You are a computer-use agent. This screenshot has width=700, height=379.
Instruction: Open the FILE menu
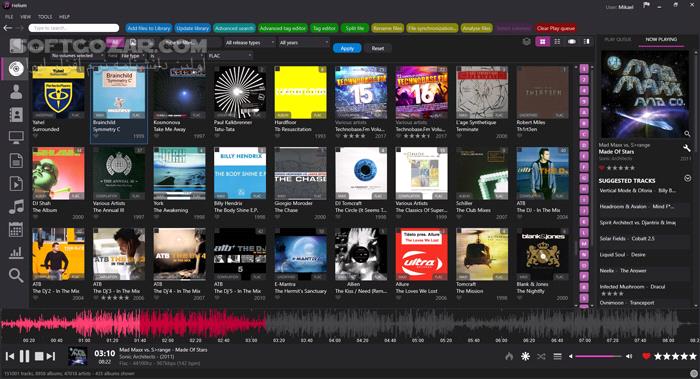(x=9, y=17)
